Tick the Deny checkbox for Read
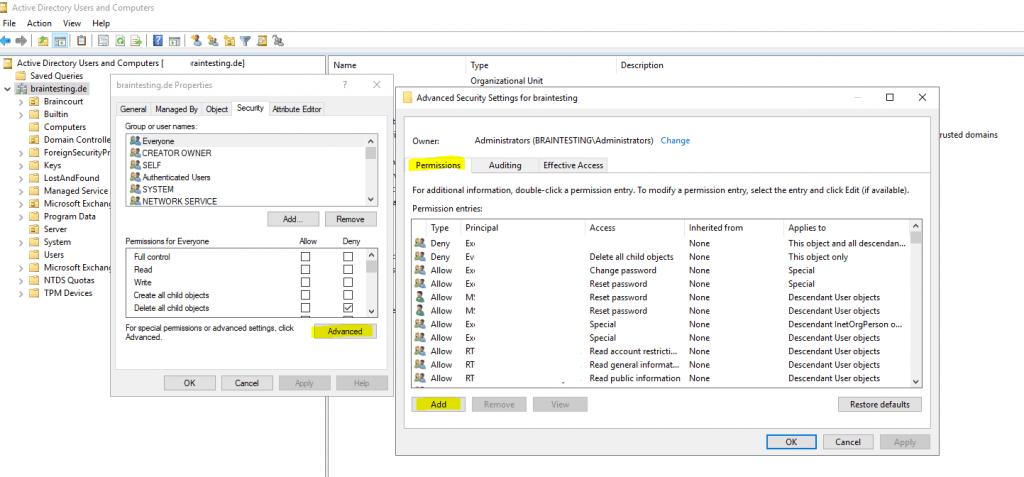This screenshot has width=1024, height=477. pyautogui.click(x=348, y=269)
